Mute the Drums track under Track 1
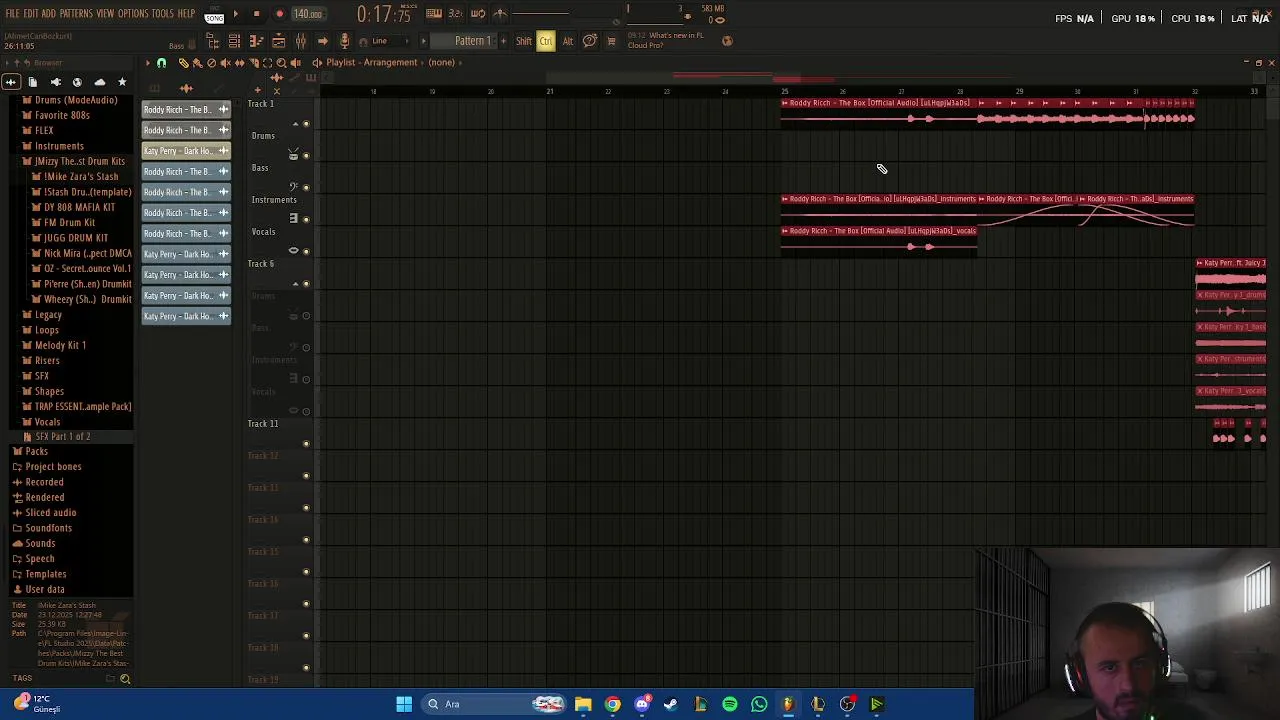Screen dimensions: 1280x720 coord(306,156)
